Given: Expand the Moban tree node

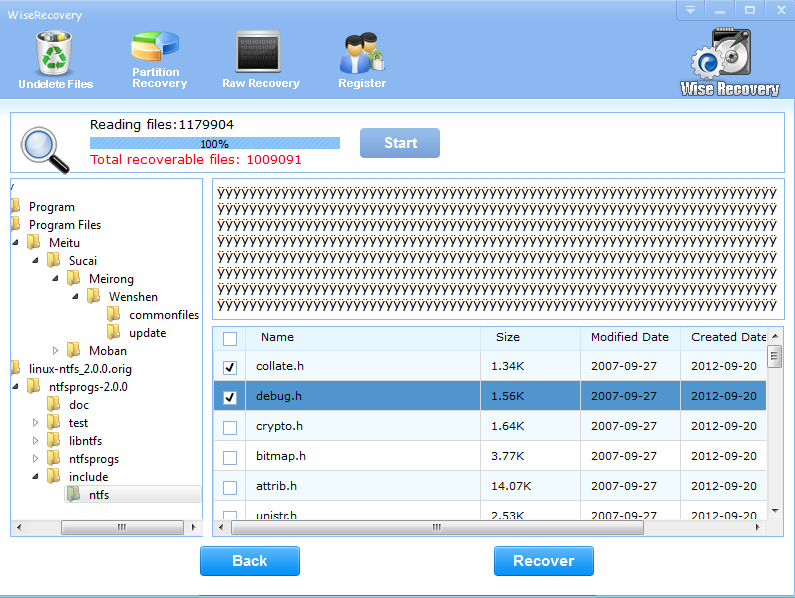Looking at the screenshot, I should coord(55,350).
